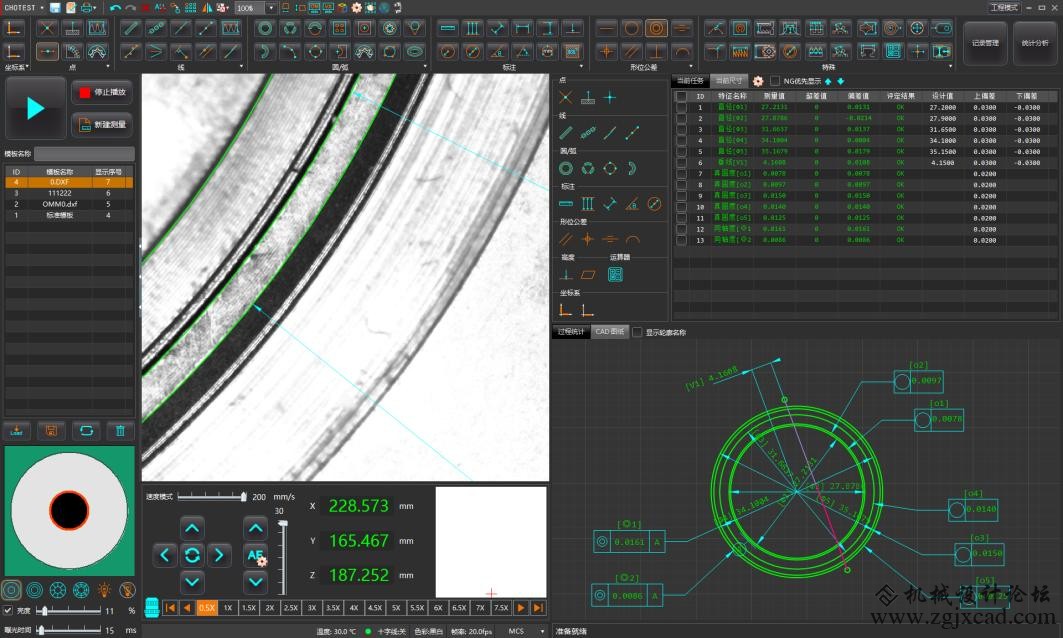Expand the circle/arc tools group arrow
Screen dimensions: 1063x638
click(x=425, y=66)
